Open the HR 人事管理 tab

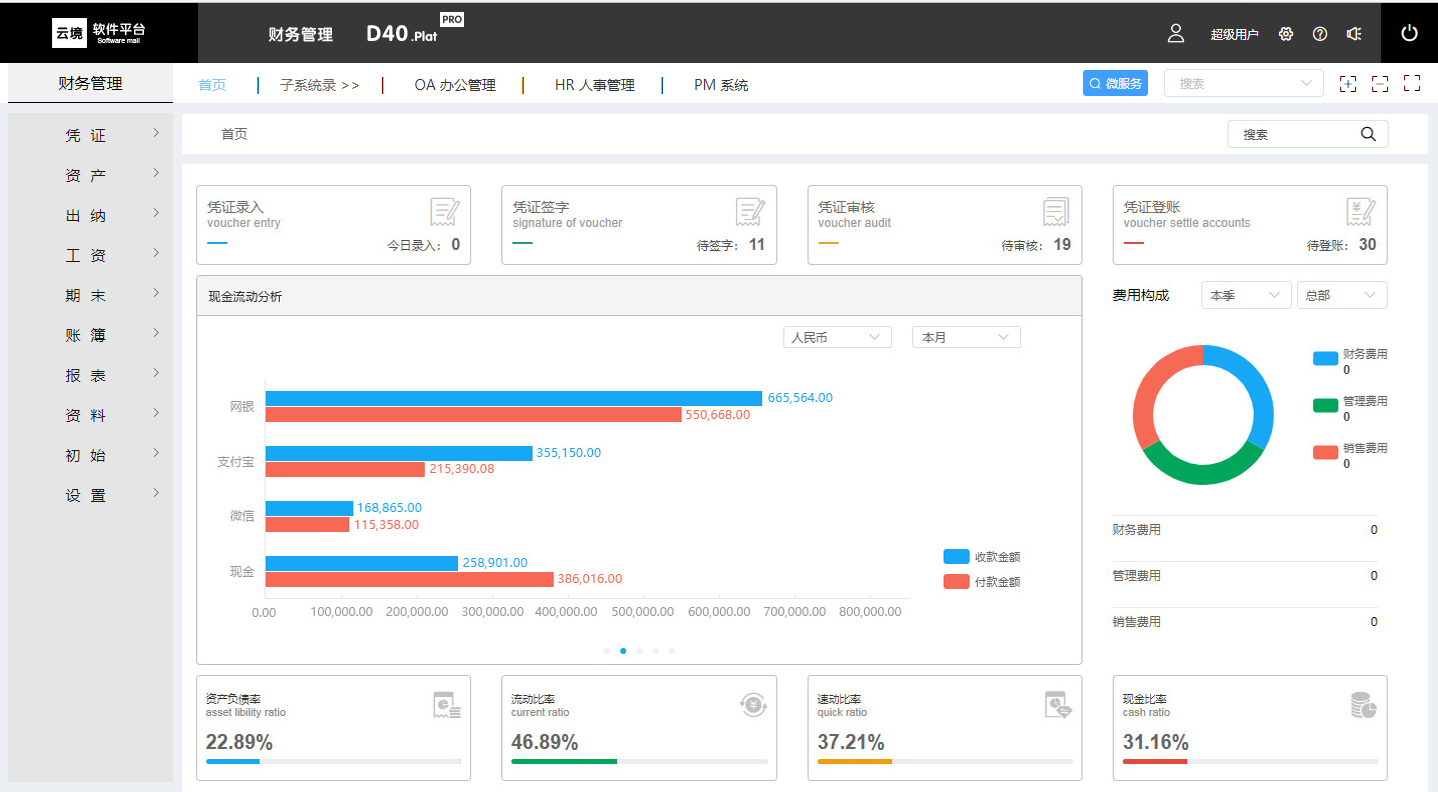594,85
